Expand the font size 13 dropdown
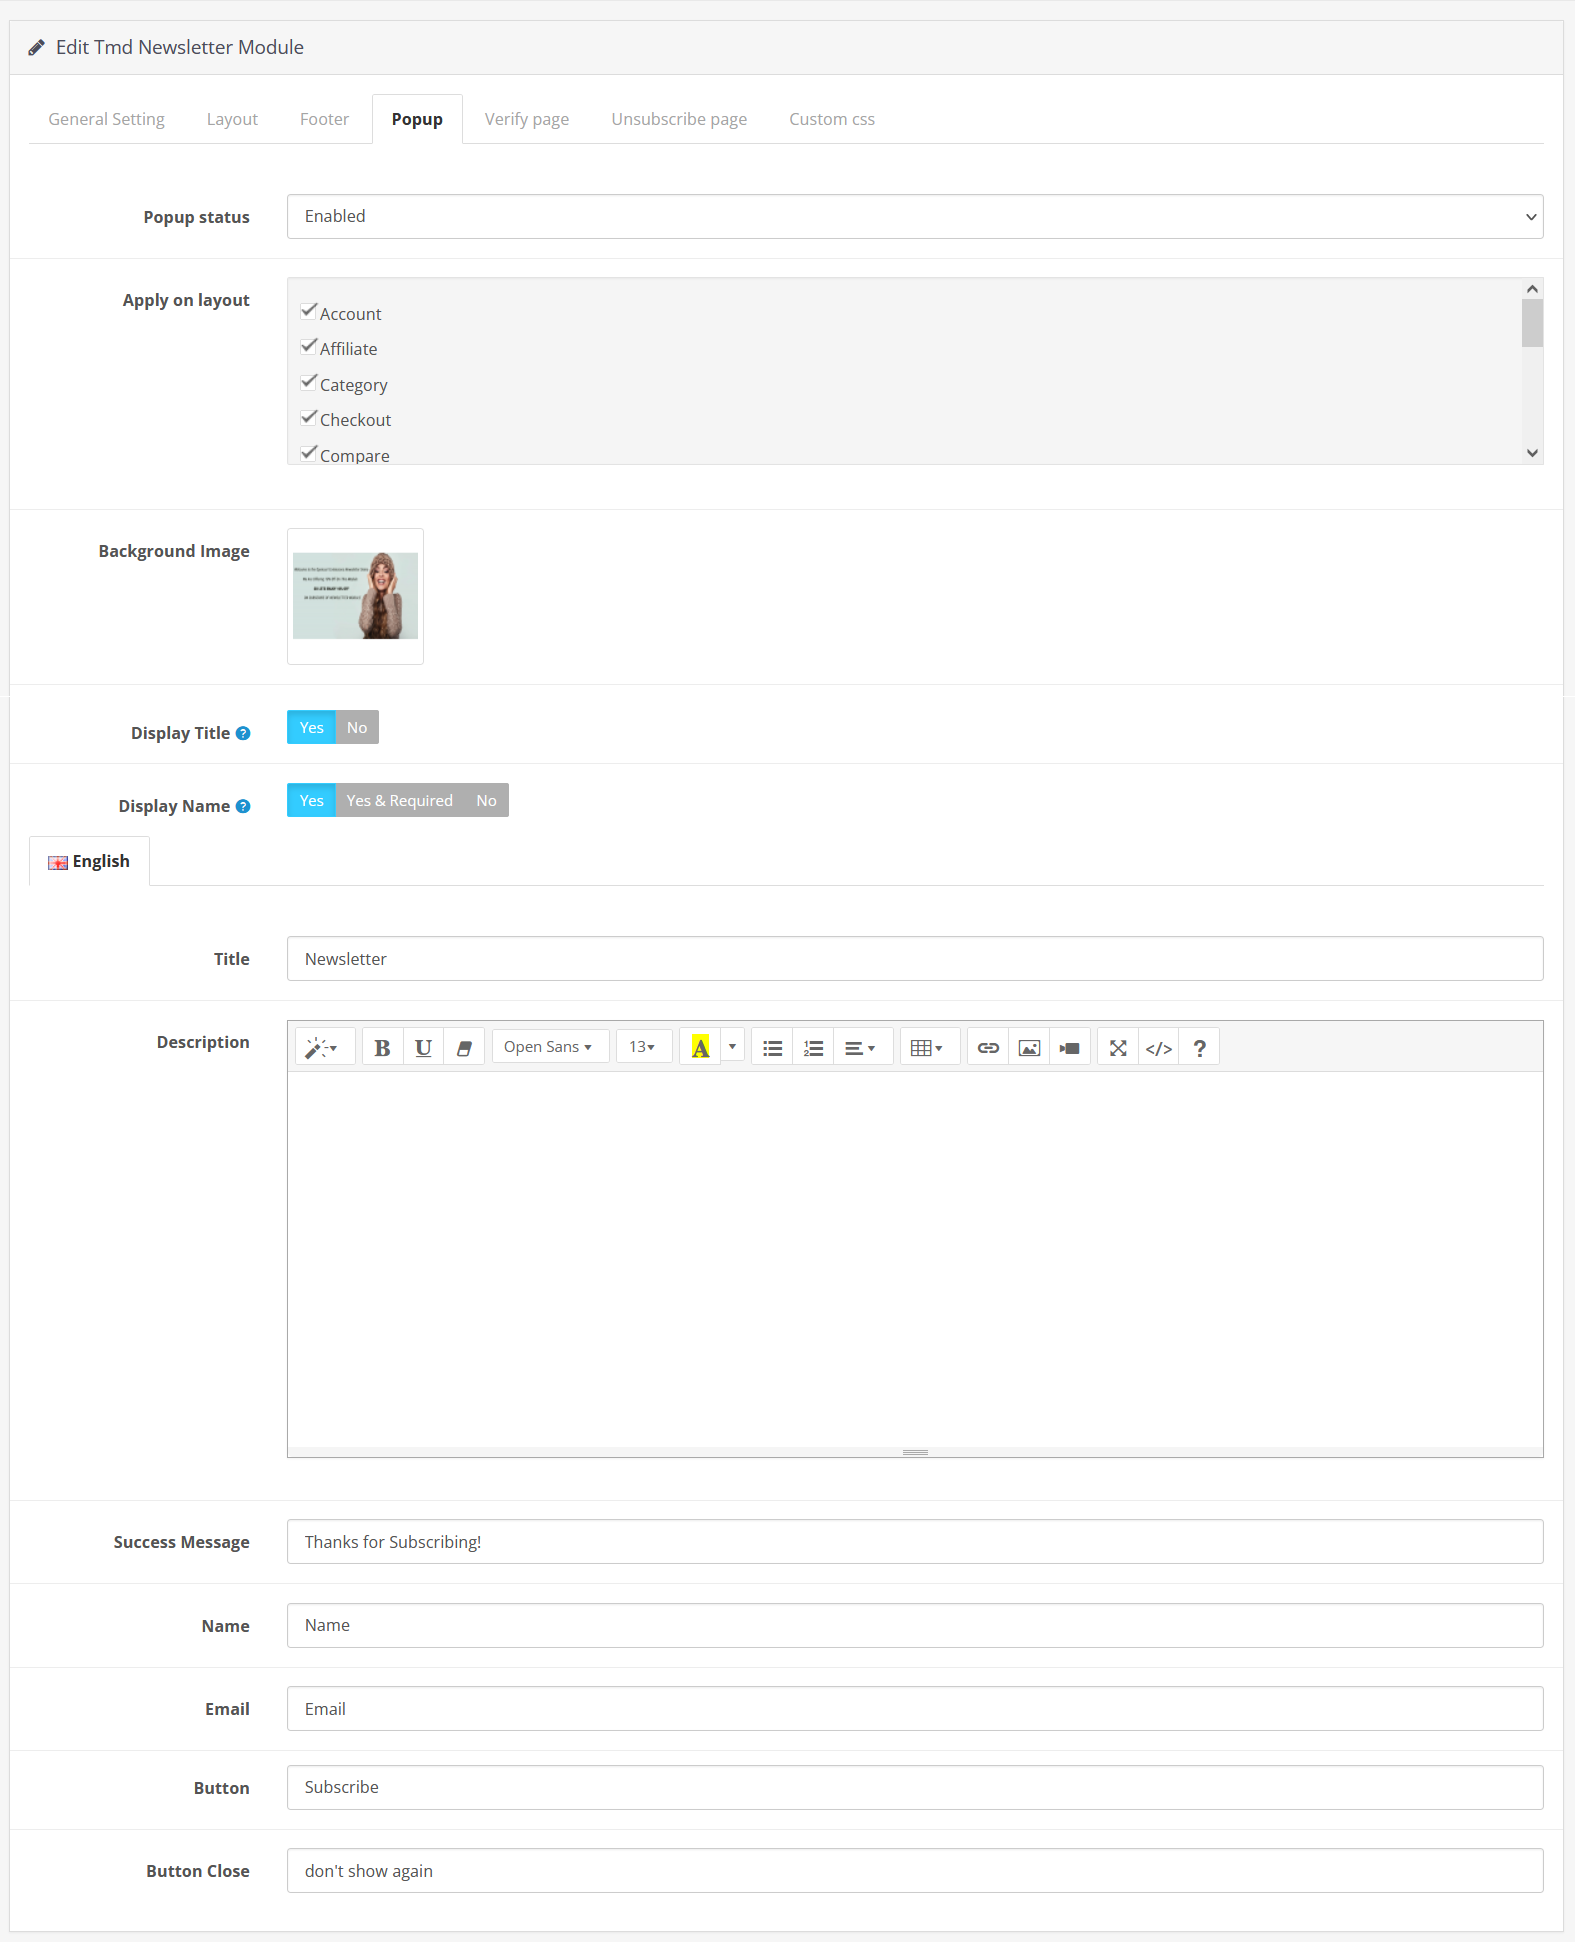 pyautogui.click(x=642, y=1047)
